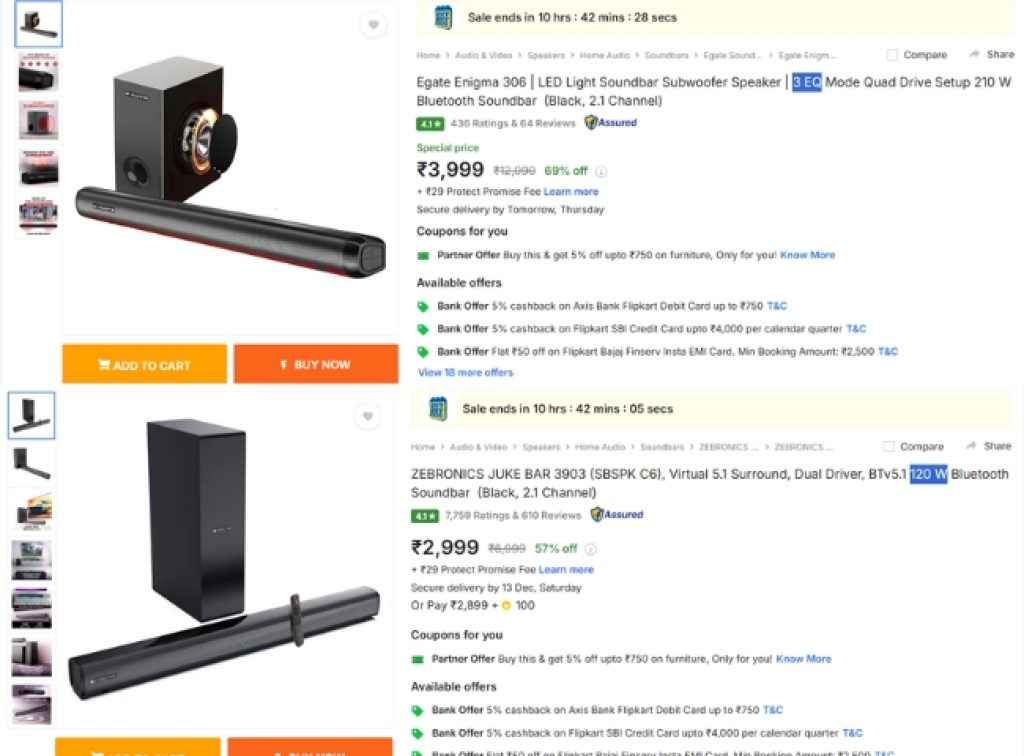Click the bank offer tag icon for Axis Bank
The width and height of the screenshot is (1024, 756).
[x=424, y=306]
